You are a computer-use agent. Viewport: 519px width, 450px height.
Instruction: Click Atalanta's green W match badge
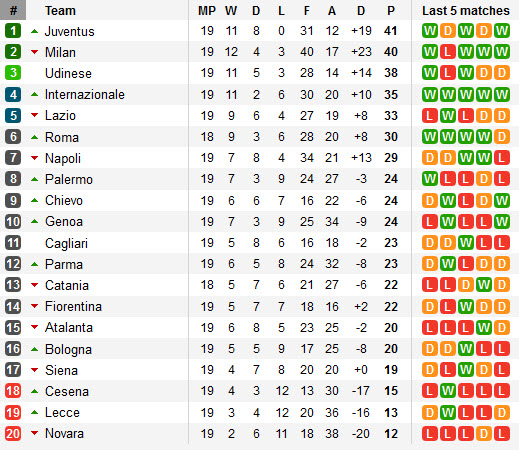[484, 328]
